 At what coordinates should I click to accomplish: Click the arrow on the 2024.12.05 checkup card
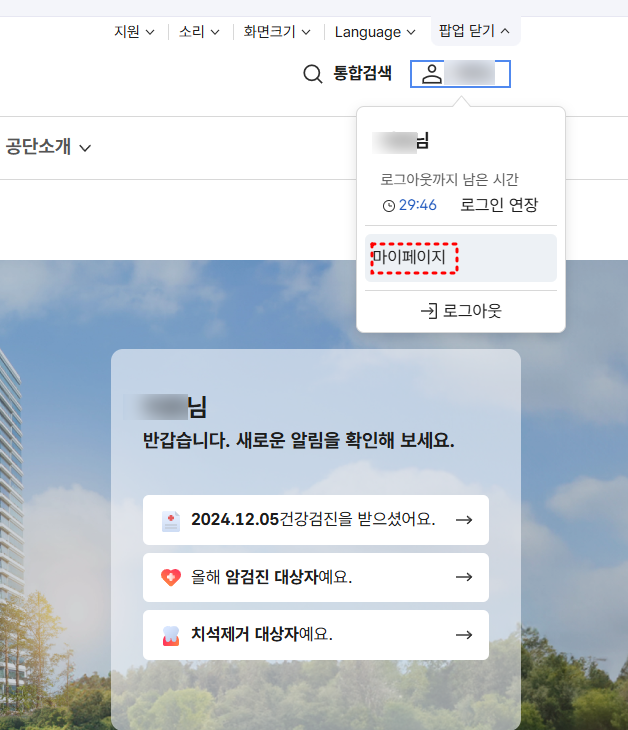pos(464,520)
